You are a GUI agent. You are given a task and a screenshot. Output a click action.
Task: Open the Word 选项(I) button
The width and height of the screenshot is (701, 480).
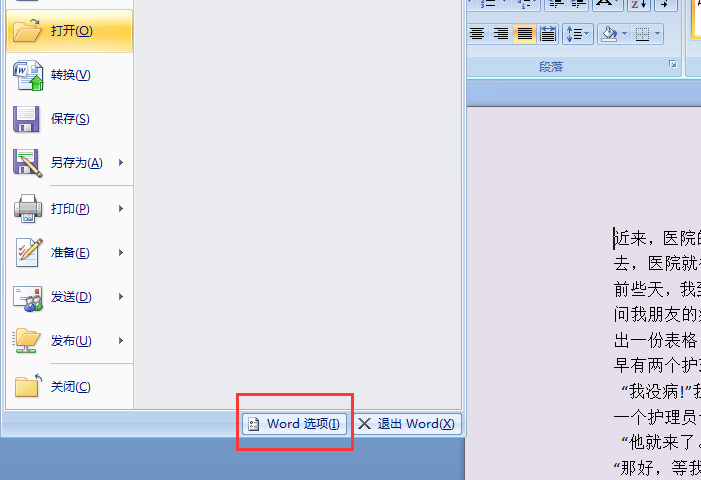(x=295, y=424)
